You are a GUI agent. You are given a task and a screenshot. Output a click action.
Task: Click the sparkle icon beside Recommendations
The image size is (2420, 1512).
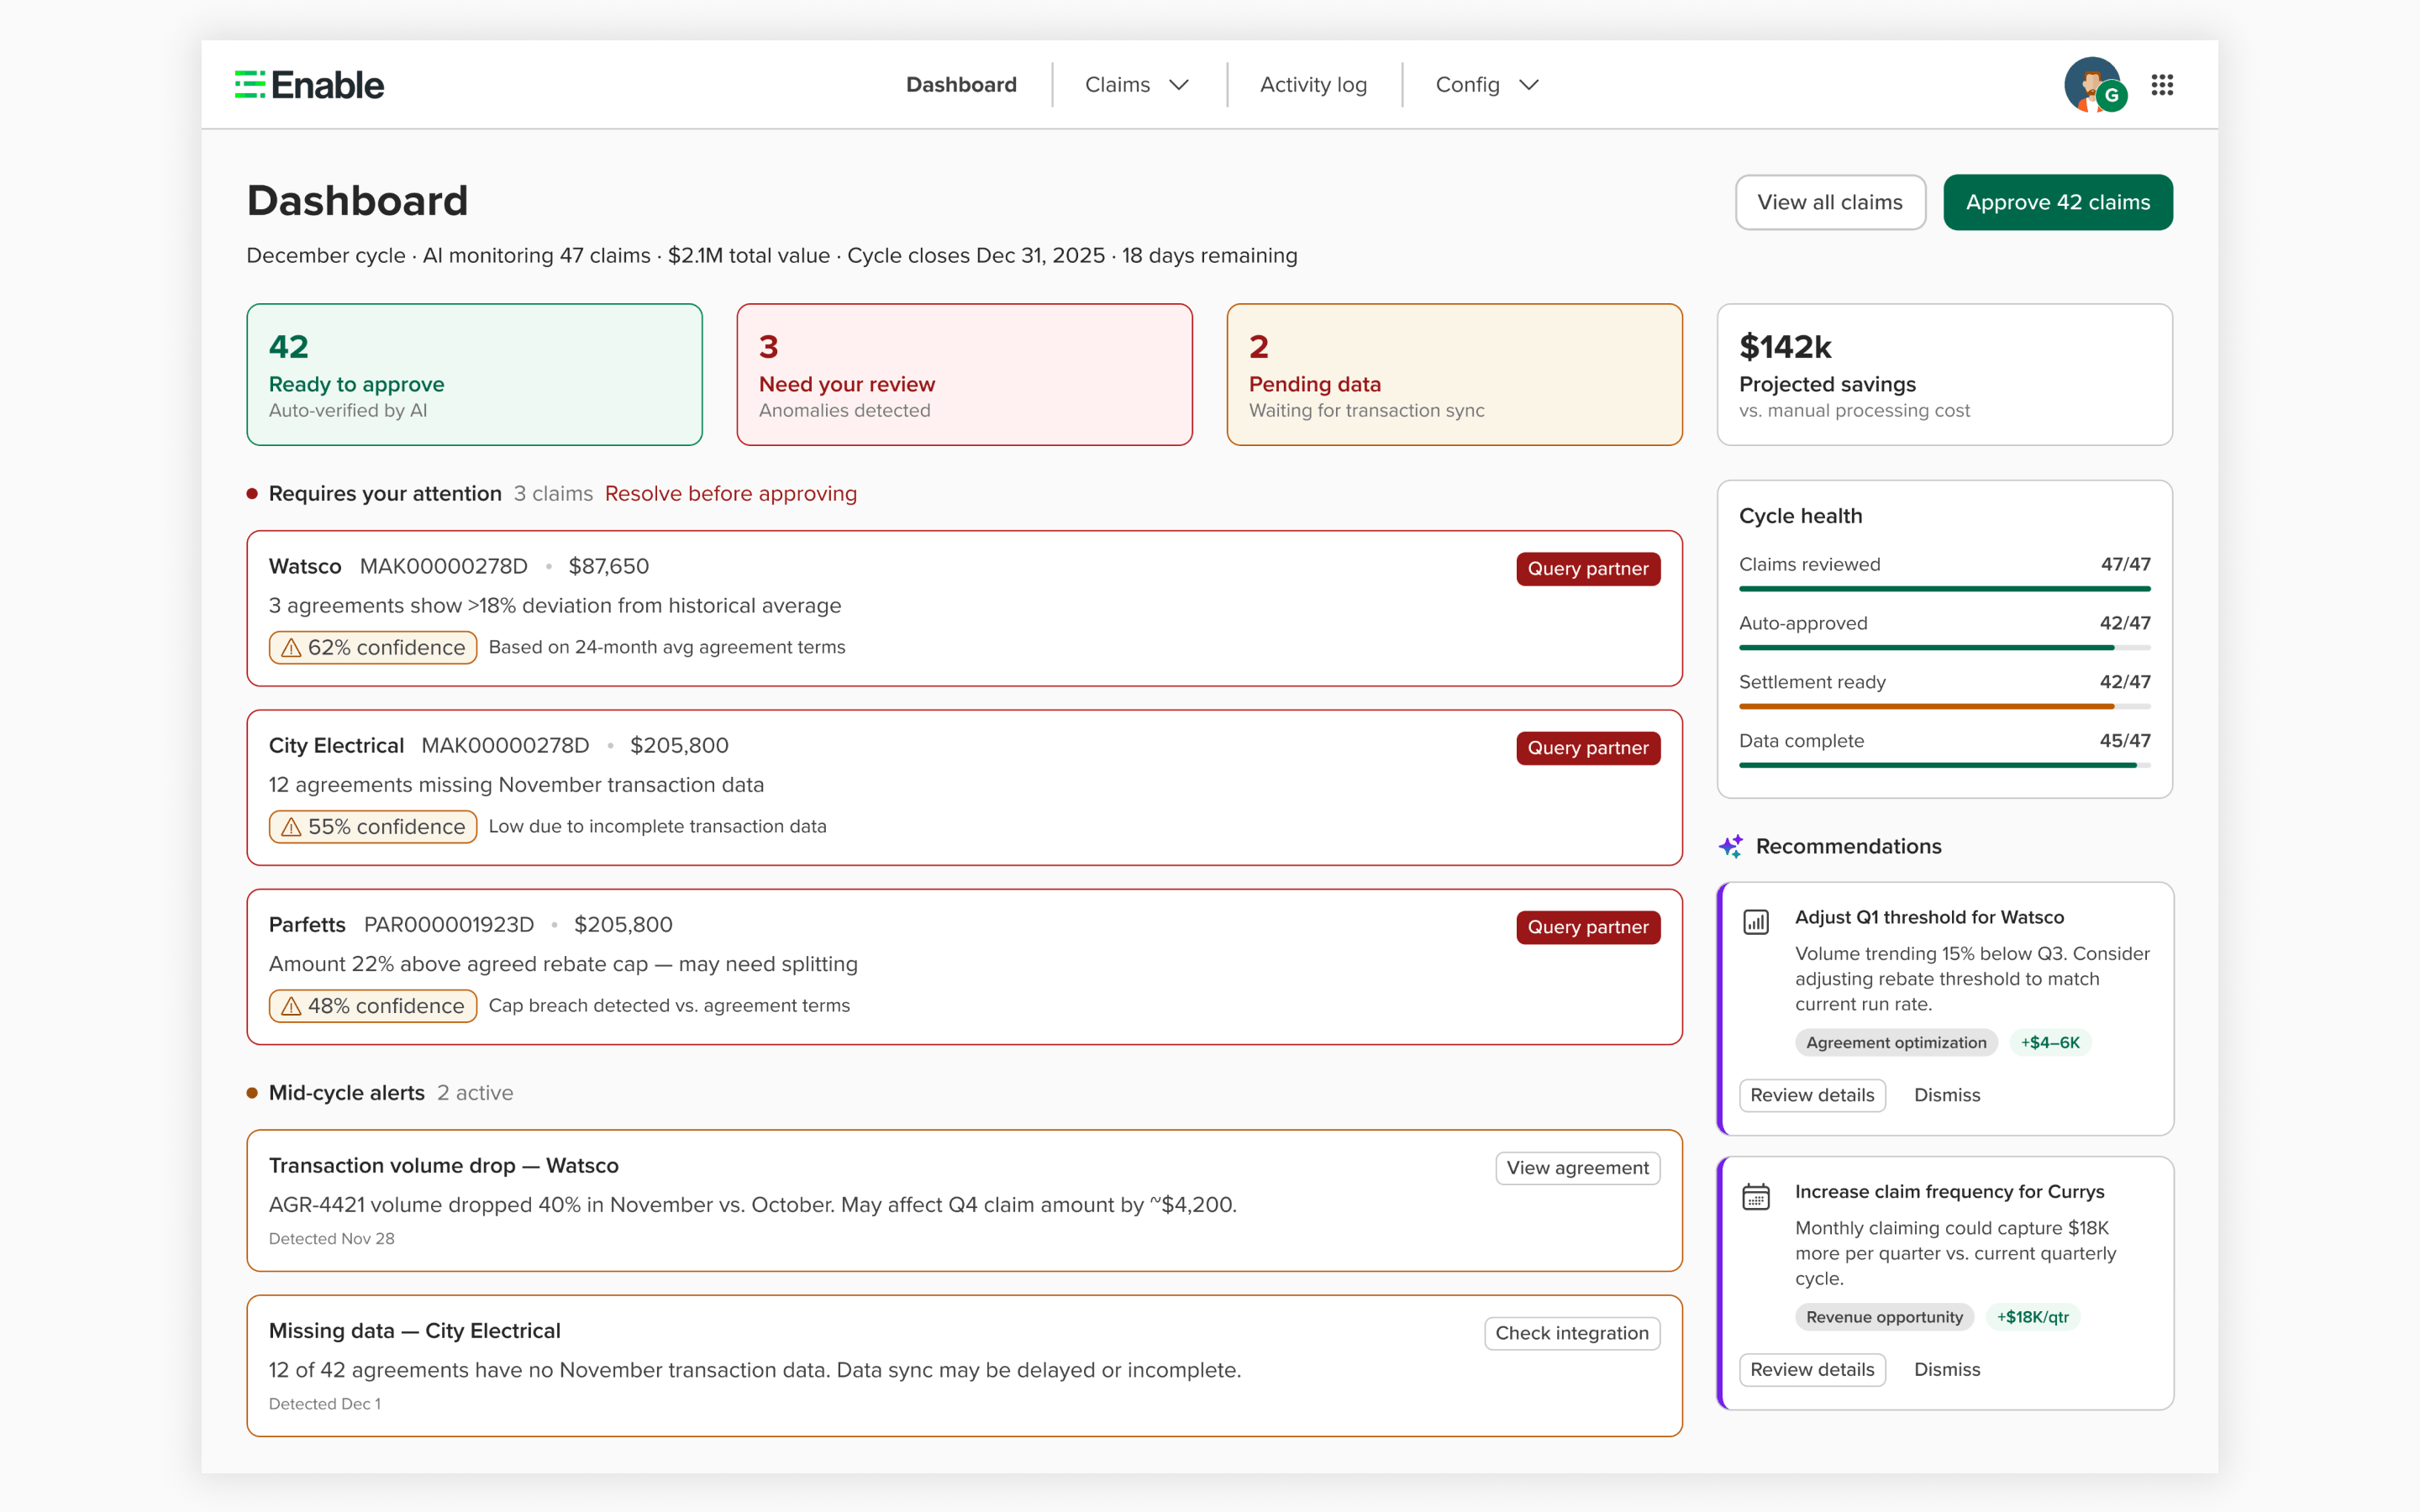coord(1731,846)
